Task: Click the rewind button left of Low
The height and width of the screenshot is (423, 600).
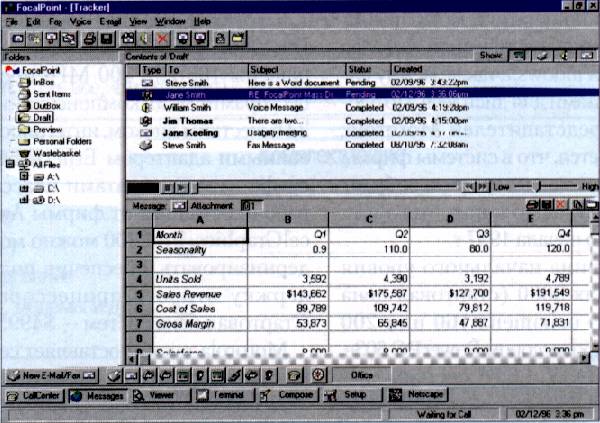Action: coord(468,187)
